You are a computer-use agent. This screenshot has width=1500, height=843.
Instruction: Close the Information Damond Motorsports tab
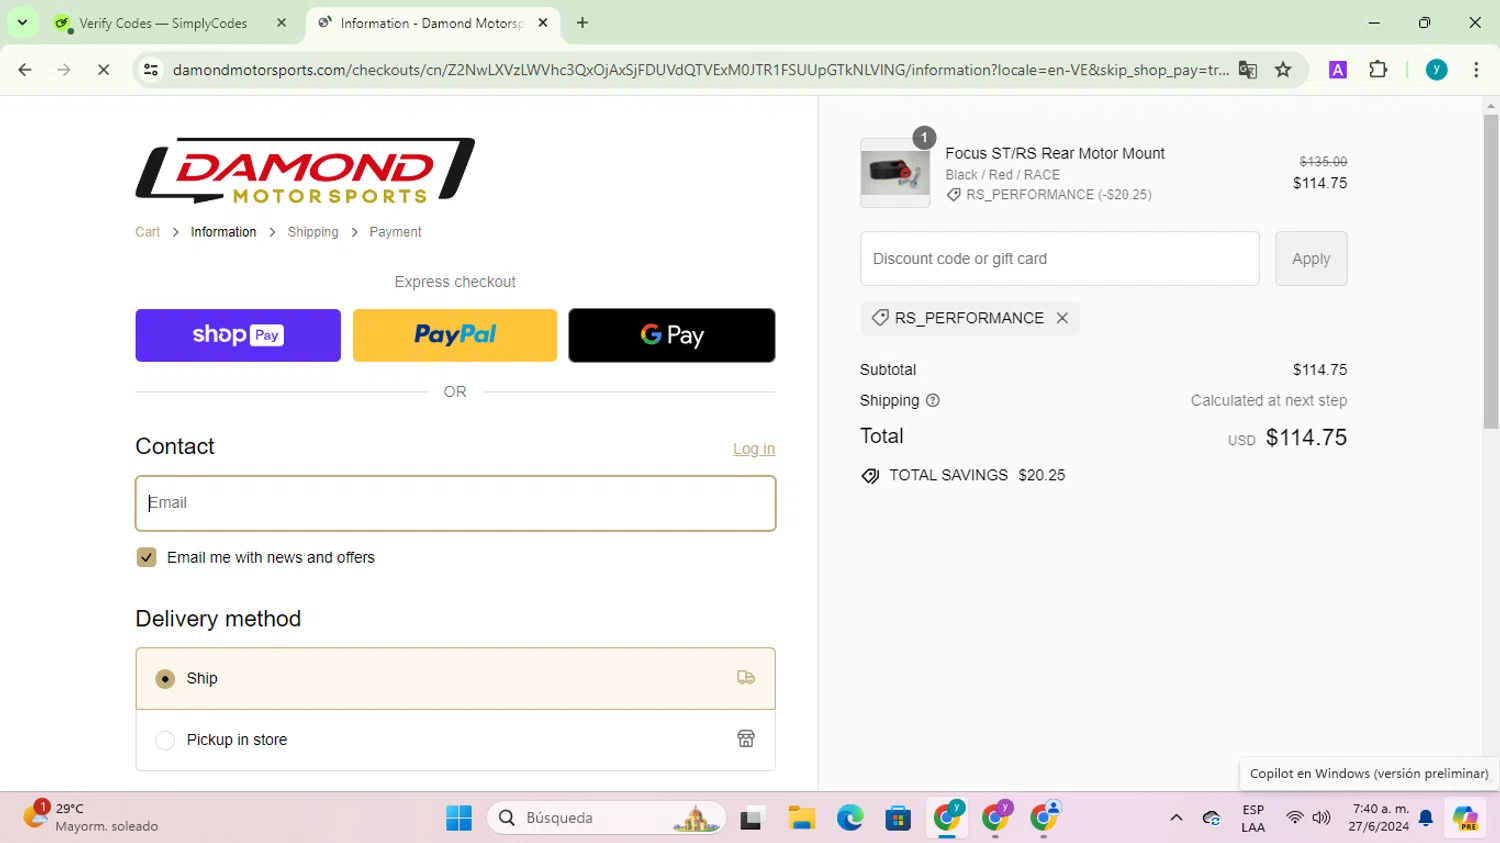tap(543, 23)
